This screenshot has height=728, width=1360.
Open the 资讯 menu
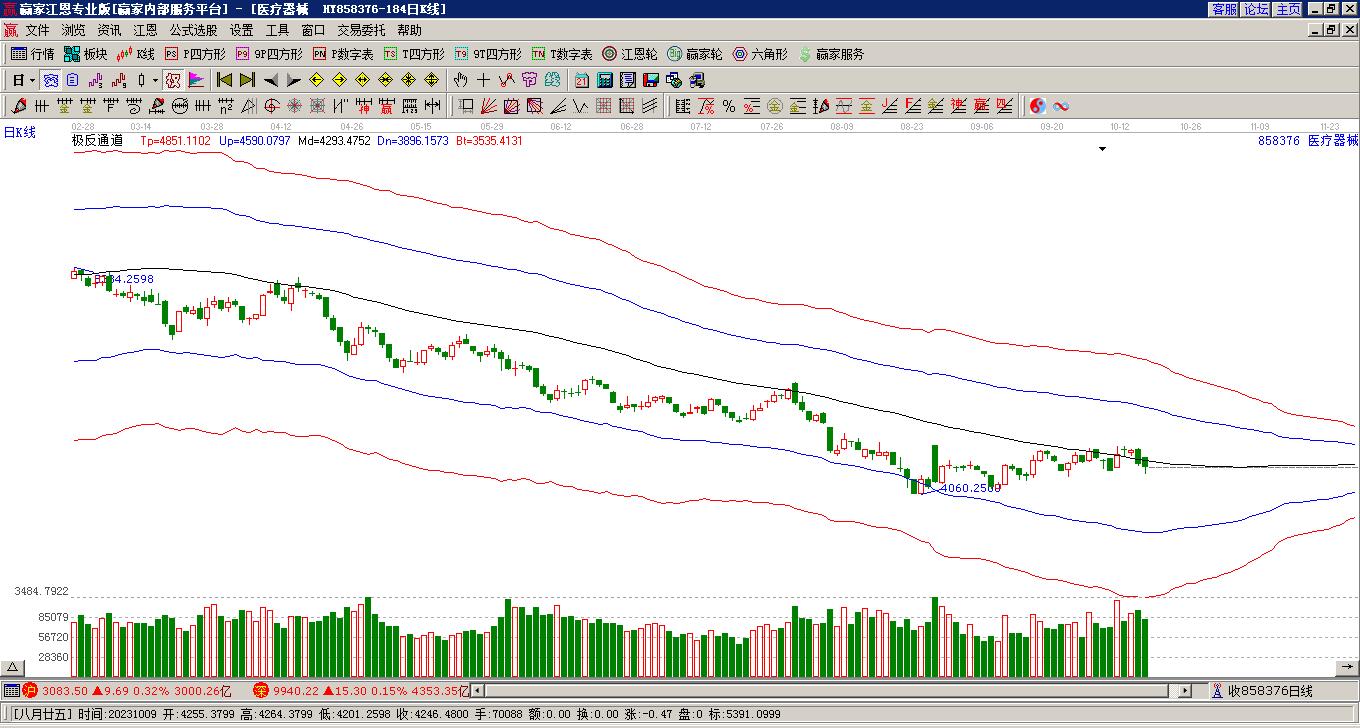point(109,30)
